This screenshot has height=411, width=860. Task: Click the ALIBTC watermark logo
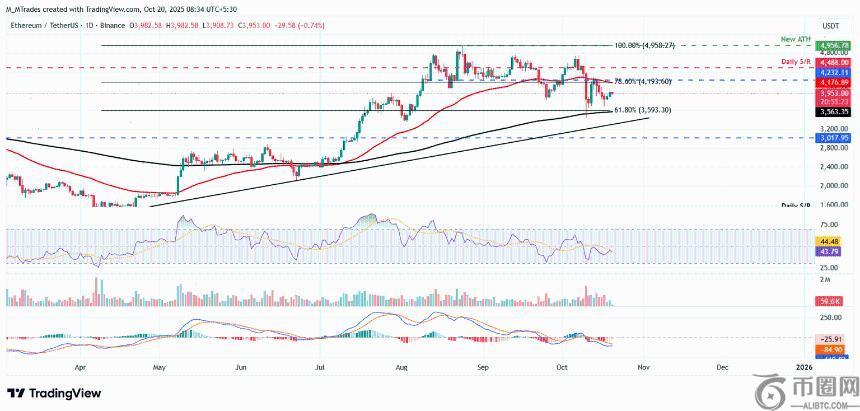tap(805, 390)
